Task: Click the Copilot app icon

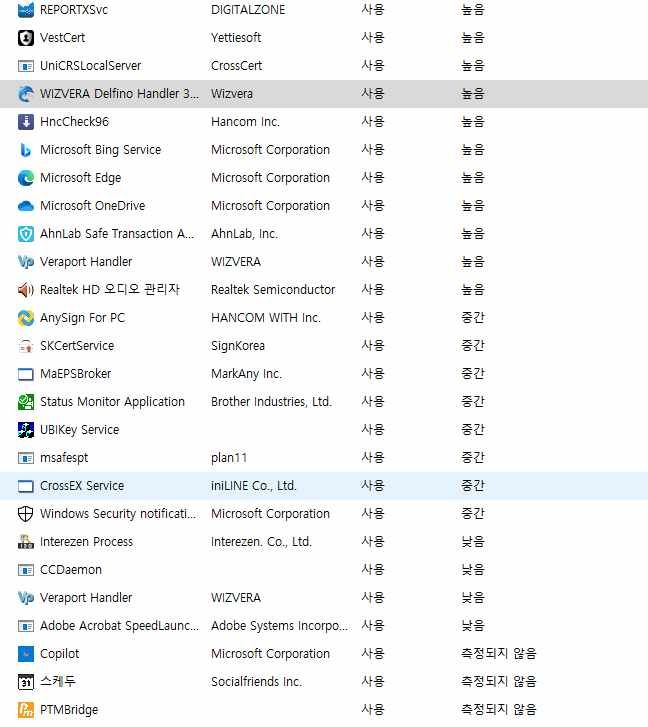Action: pyautogui.click(x=26, y=654)
